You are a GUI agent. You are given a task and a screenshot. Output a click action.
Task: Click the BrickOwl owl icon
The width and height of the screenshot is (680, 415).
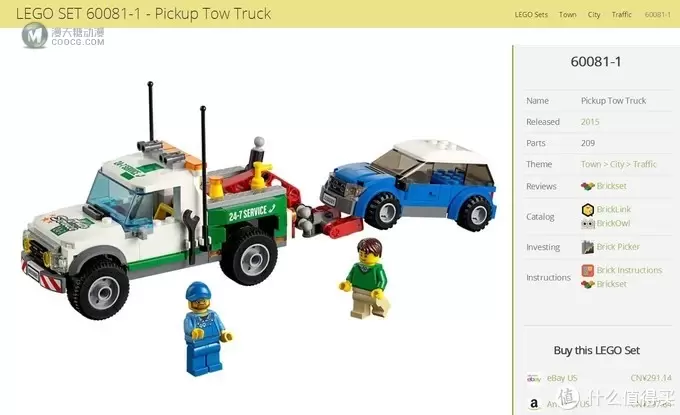(588, 224)
